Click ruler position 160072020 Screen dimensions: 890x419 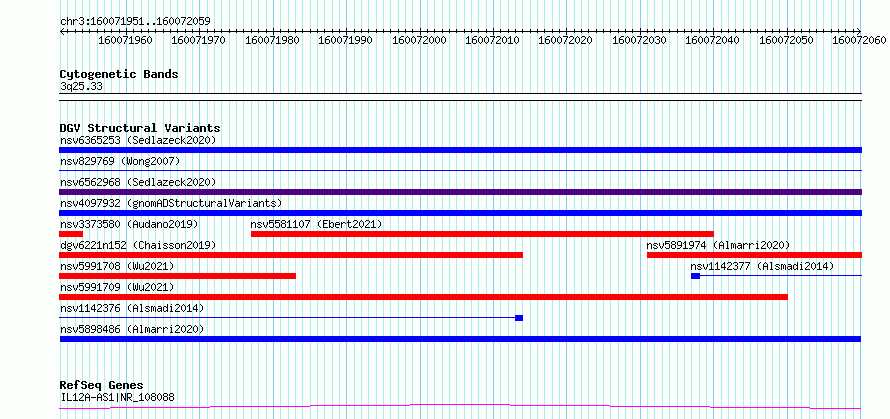click(565, 41)
